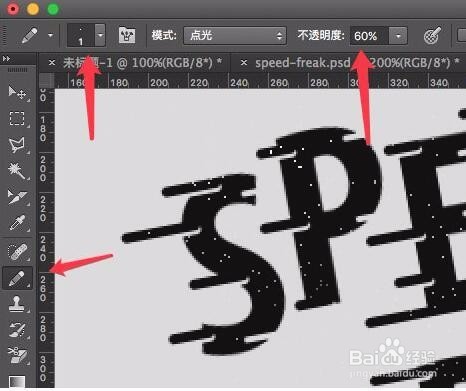The height and width of the screenshot is (391, 466).
Task: Open the brush size preset dropdown
Action: click(100, 35)
